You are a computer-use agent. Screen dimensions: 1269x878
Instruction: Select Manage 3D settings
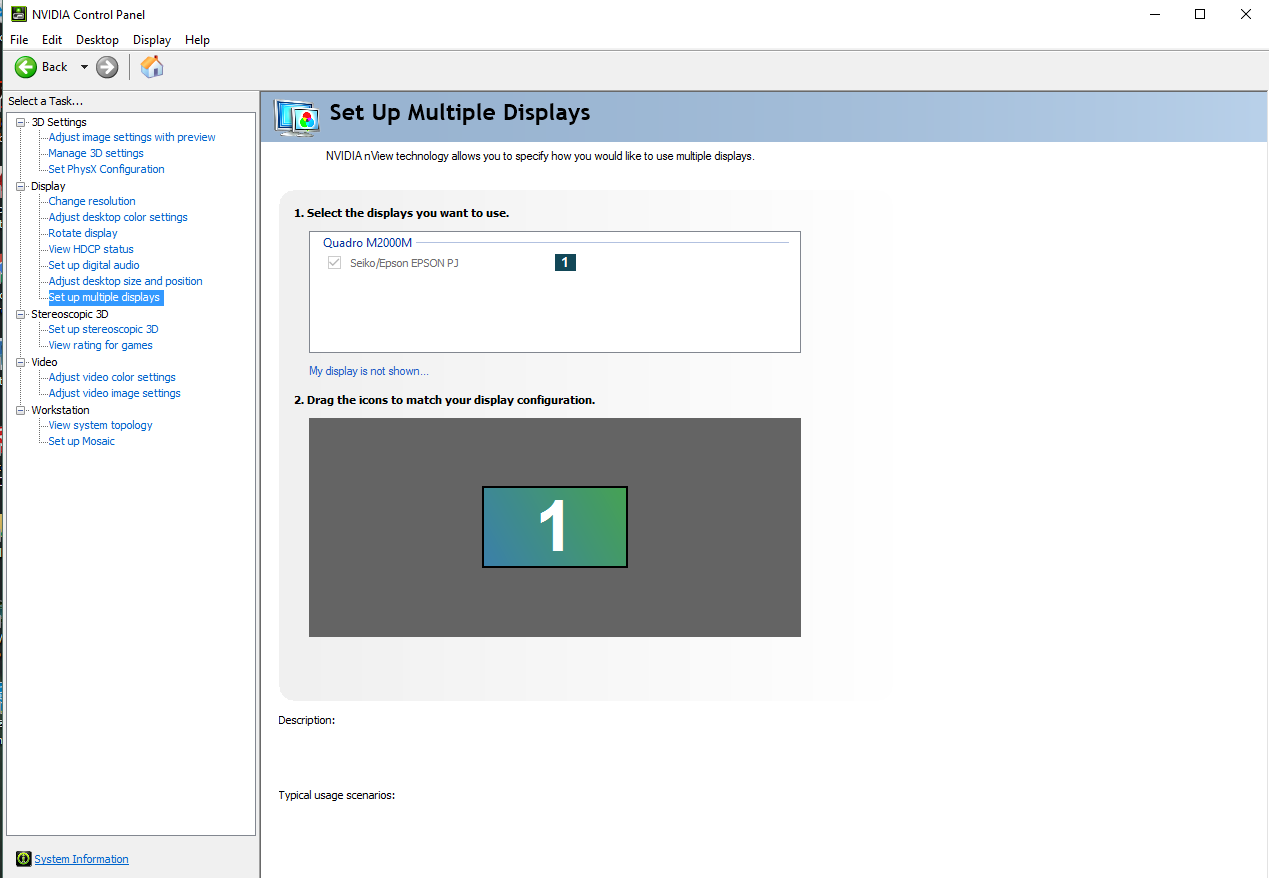pos(96,153)
